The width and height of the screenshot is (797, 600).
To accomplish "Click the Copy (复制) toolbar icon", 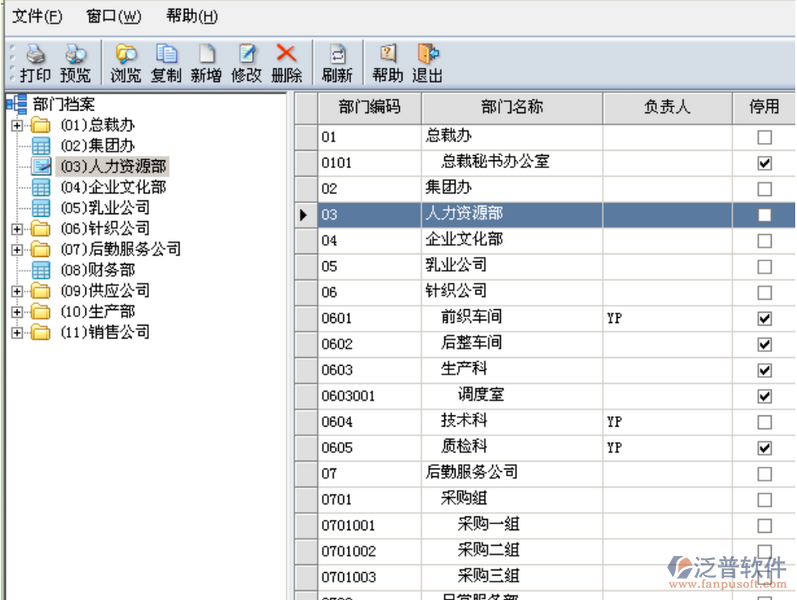I will pos(166,56).
